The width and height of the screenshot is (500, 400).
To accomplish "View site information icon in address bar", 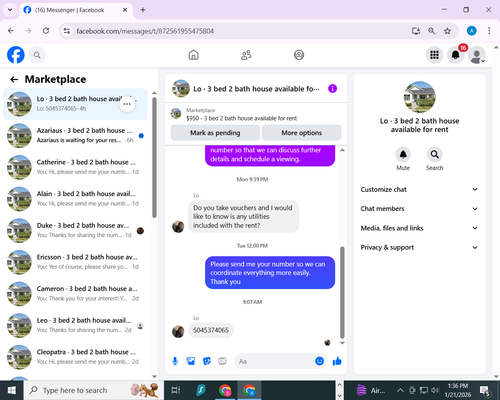I will click(x=67, y=31).
